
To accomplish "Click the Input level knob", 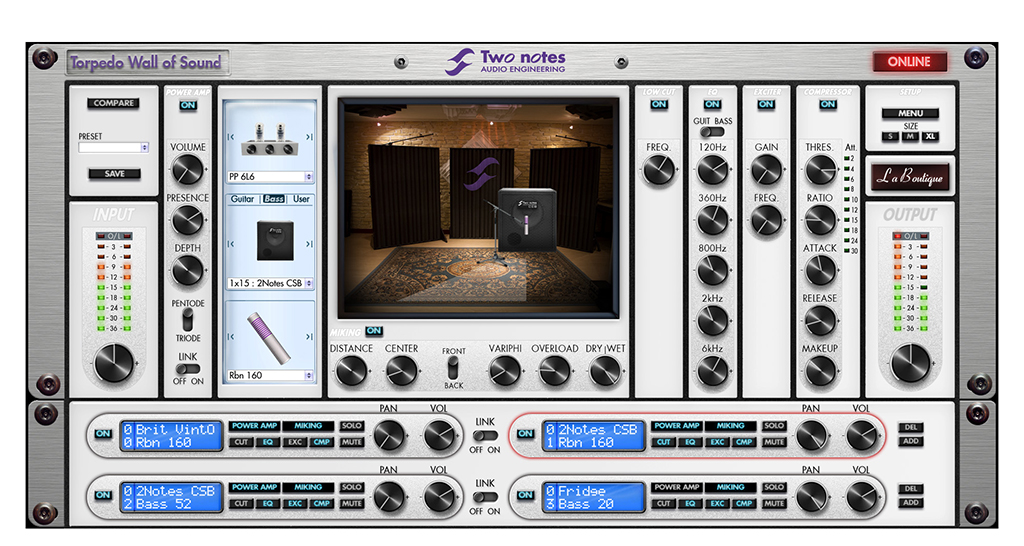I will (113, 364).
